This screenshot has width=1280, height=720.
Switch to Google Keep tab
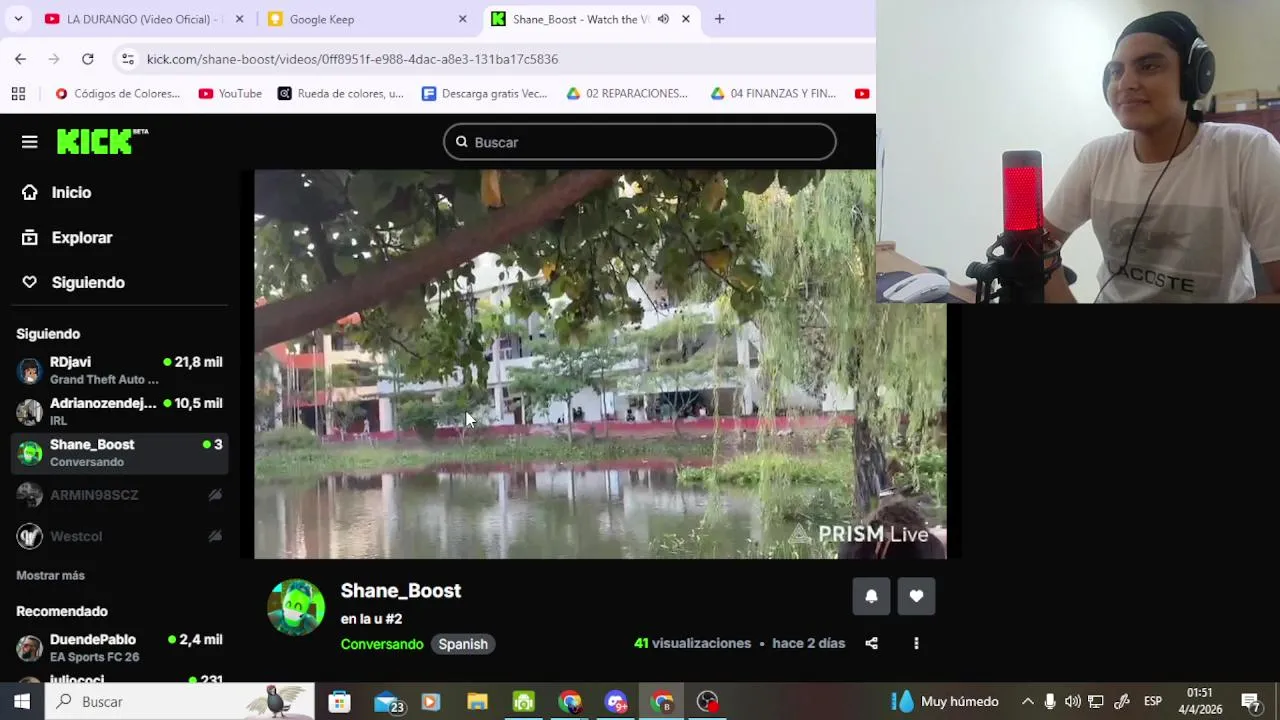[366, 19]
